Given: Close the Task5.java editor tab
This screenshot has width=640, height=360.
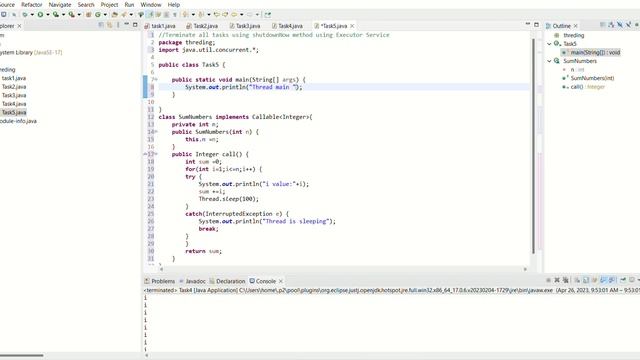Looking at the screenshot, I should 352,26.
